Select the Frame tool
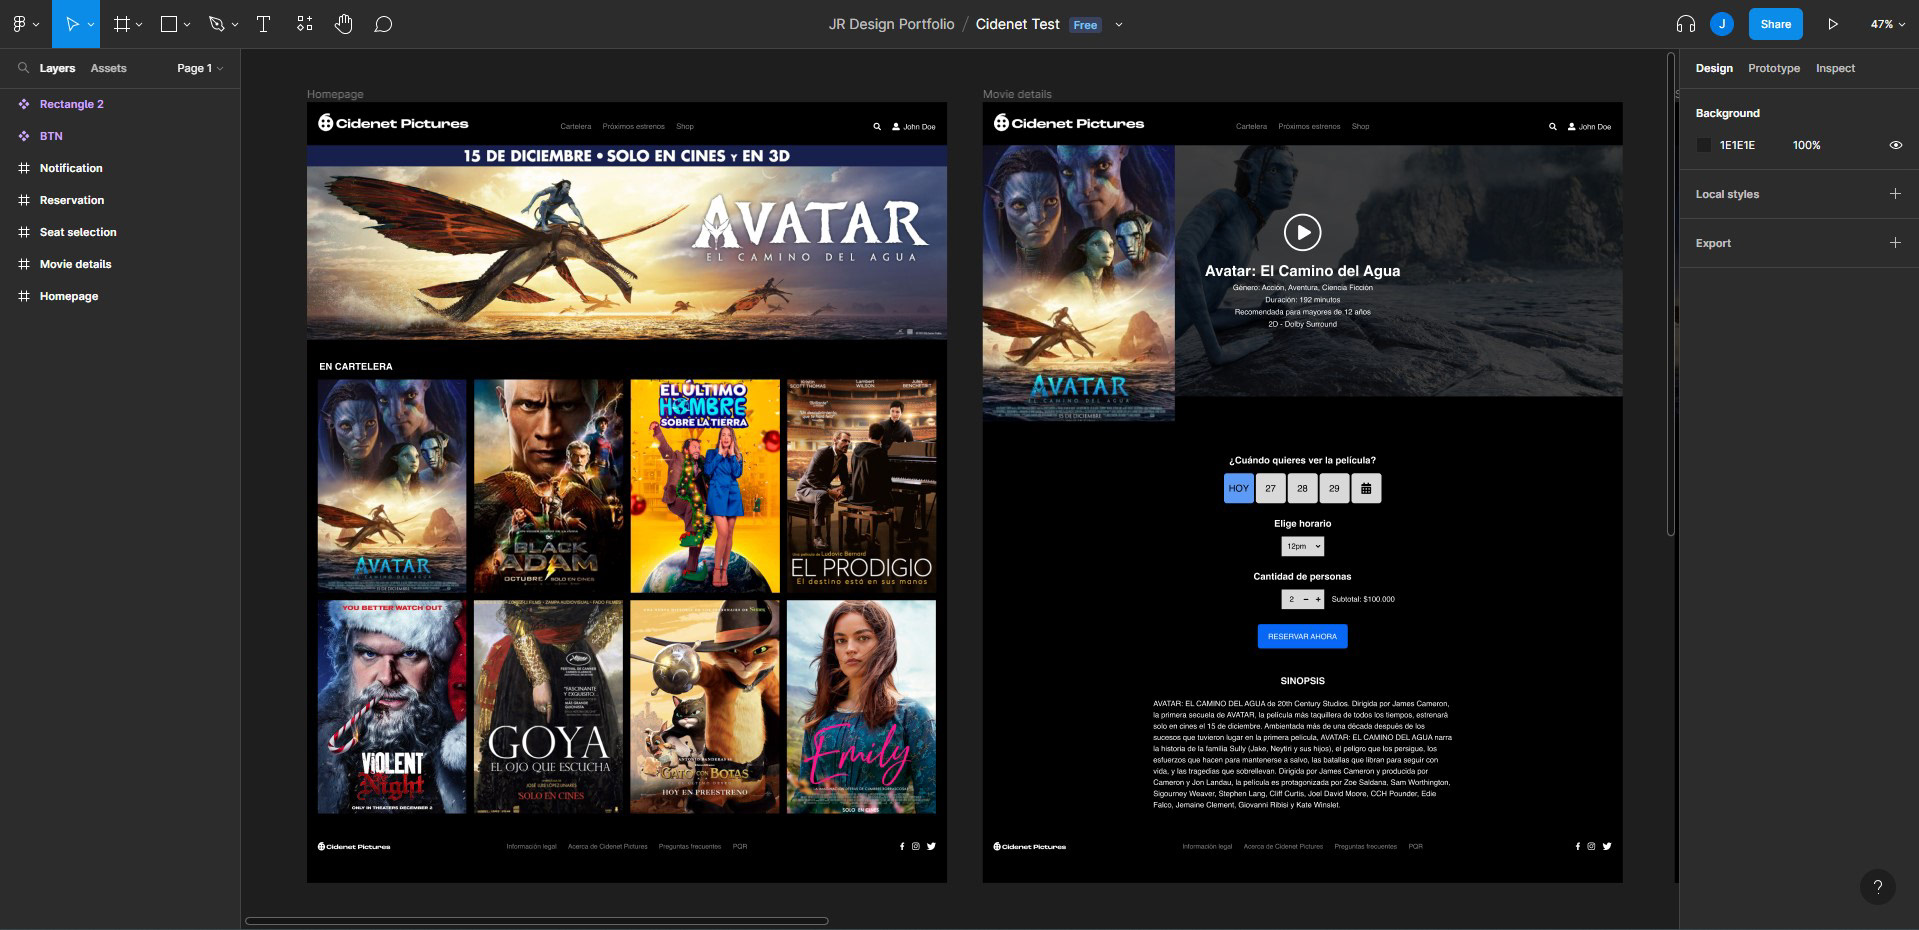1919x930 pixels. click(x=122, y=24)
